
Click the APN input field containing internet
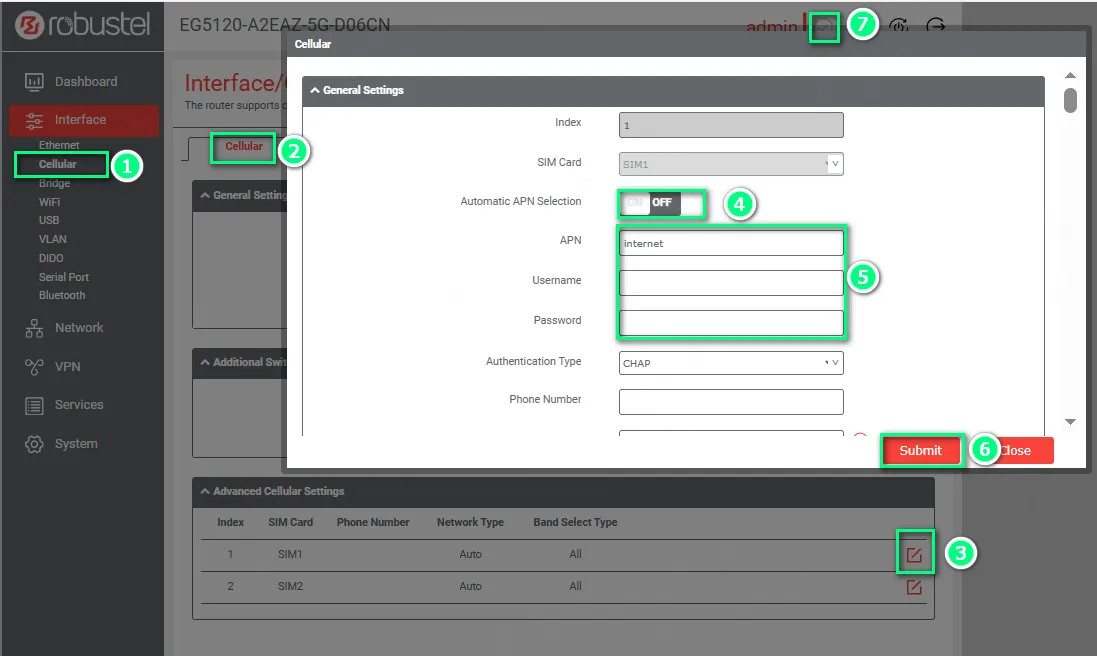tap(731, 243)
